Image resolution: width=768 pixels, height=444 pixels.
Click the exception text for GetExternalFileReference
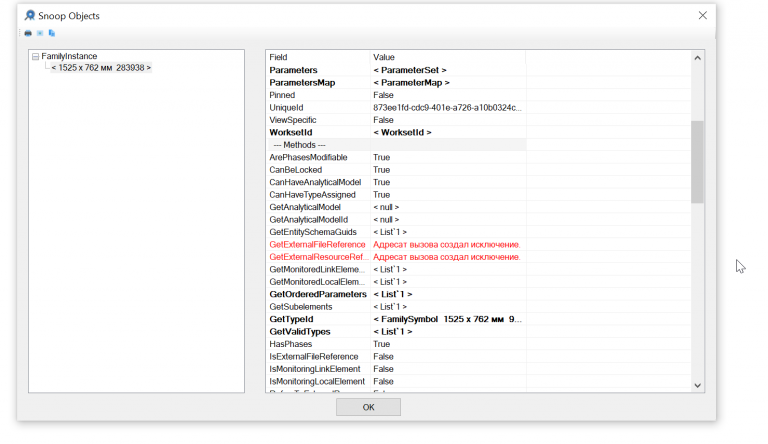tap(446, 245)
